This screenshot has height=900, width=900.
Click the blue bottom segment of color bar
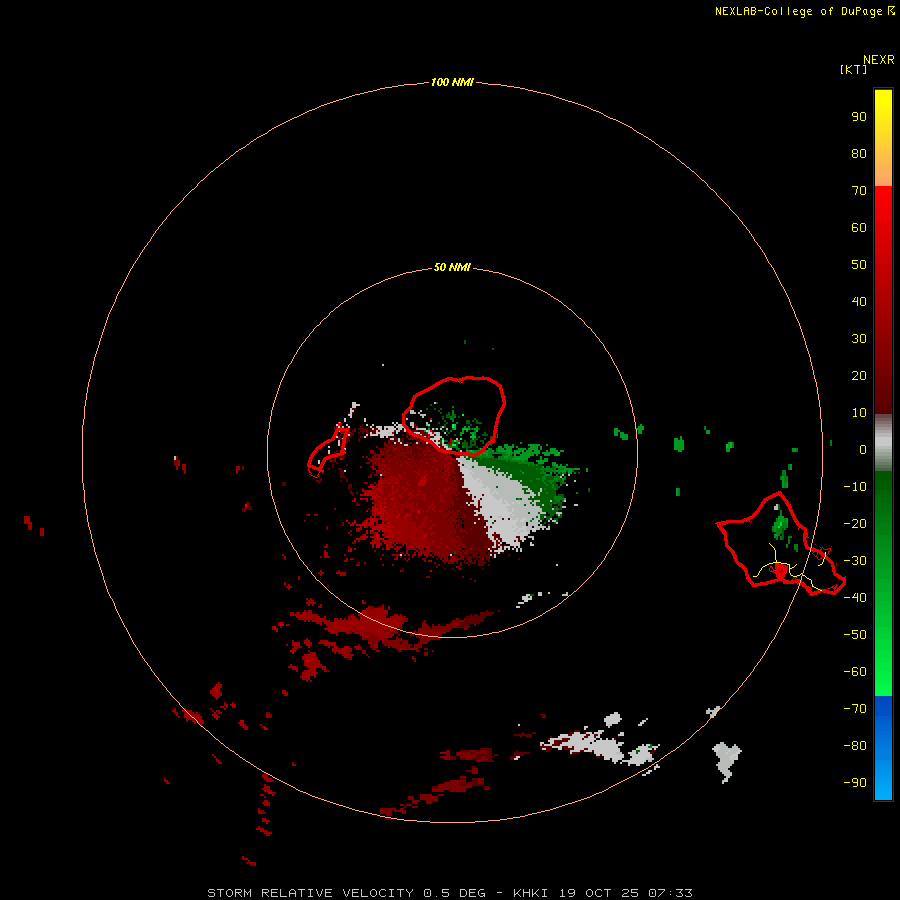[883, 748]
